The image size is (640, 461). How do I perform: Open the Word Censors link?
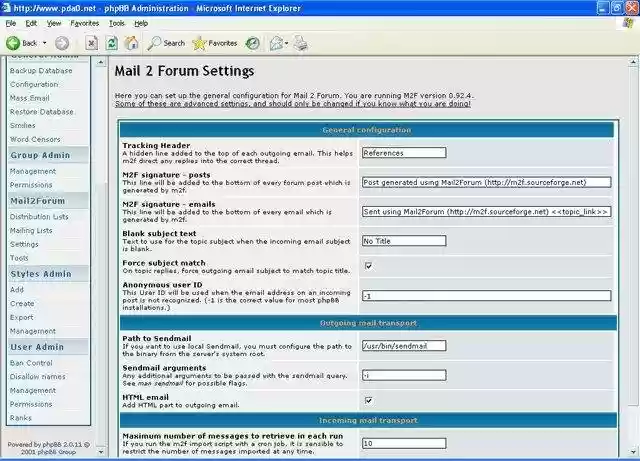pyautogui.click(x=35, y=139)
